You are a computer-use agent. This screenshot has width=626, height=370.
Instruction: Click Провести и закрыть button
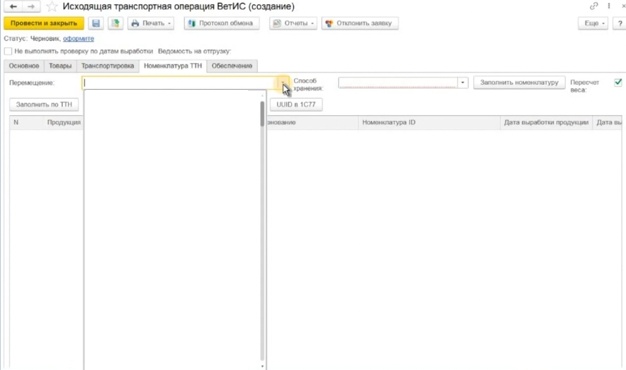(44, 23)
